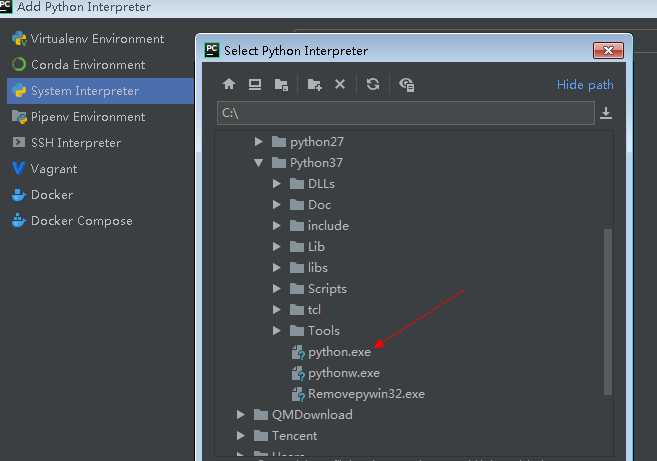The width and height of the screenshot is (657, 461).
Task: Refresh the file tree
Action: tap(373, 84)
